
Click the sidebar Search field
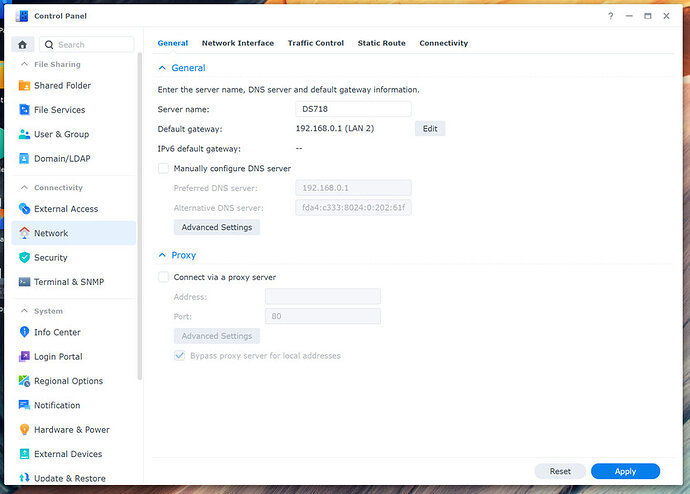click(87, 44)
